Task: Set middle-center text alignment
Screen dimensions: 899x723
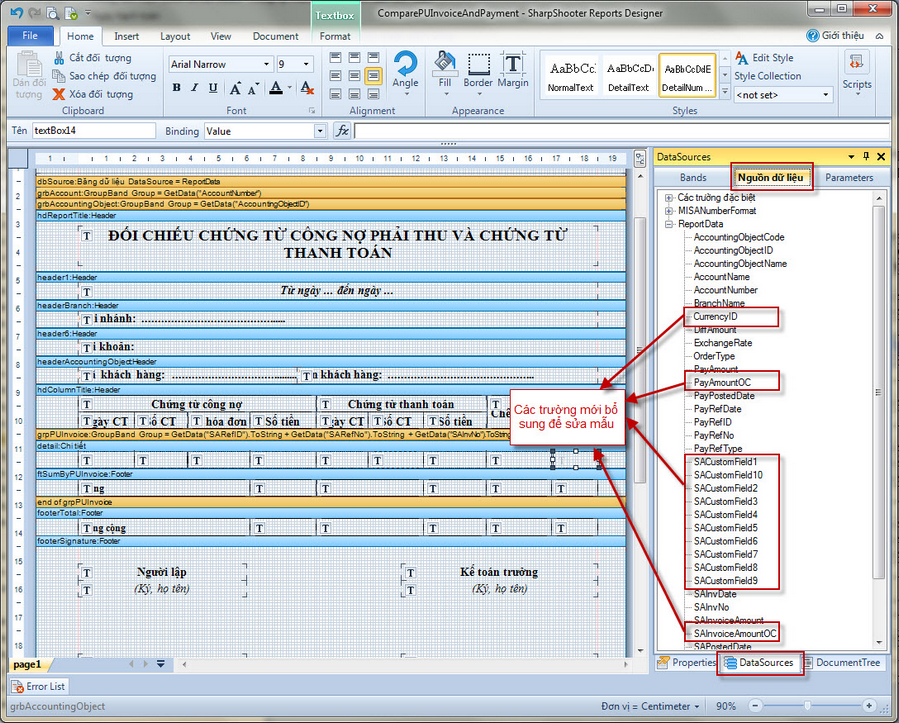Action: pyautogui.click(x=355, y=76)
